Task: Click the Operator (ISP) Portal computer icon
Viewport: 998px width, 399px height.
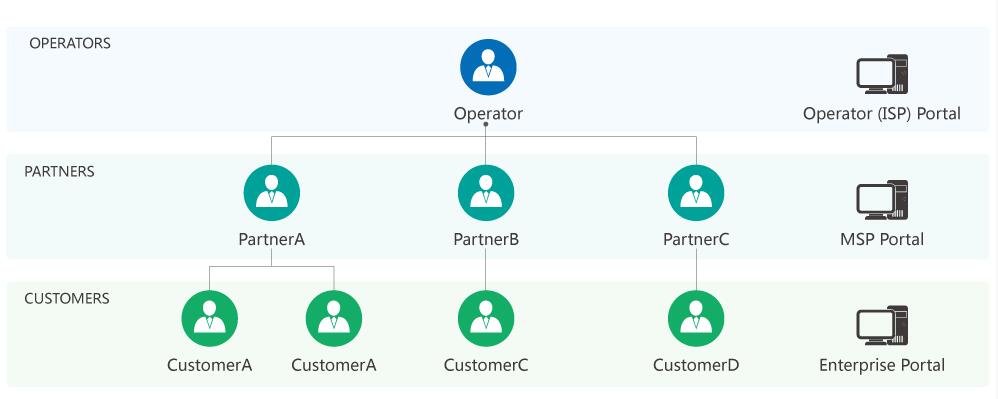Action: click(x=882, y=74)
